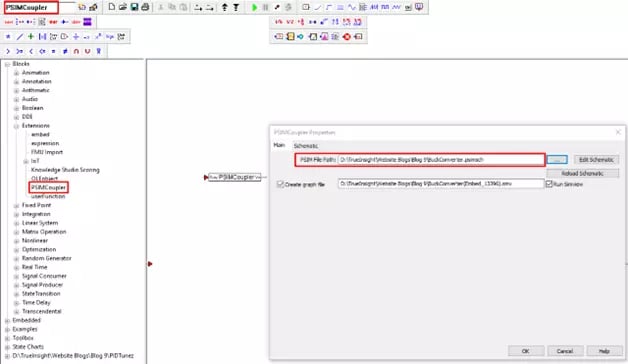Click the PSIM File Path input field
628x364 pixels.
click(x=441, y=159)
